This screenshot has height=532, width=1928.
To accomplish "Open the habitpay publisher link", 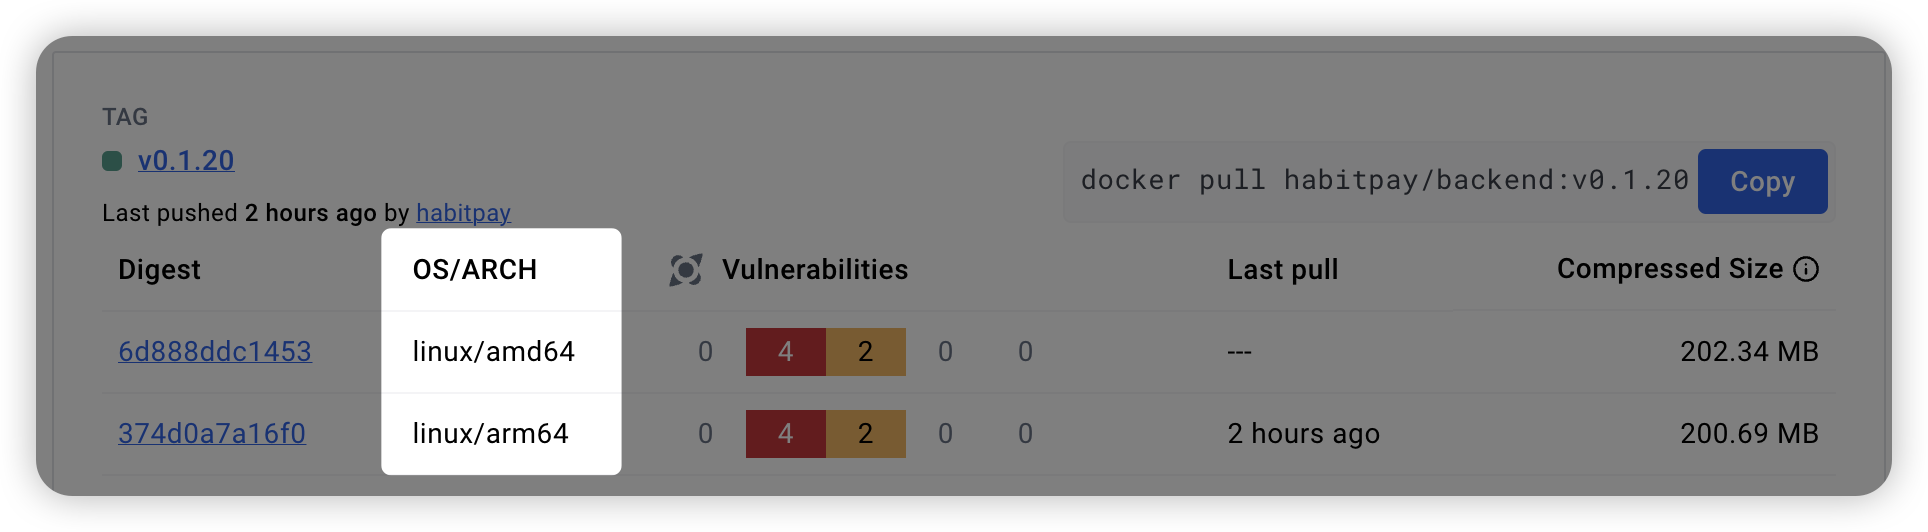I will 463,213.
